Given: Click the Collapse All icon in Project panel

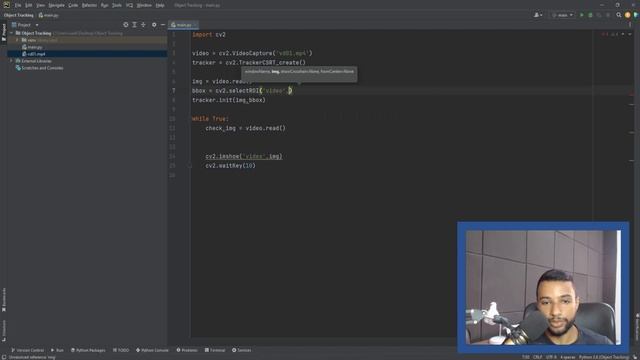Looking at the screenshot, I should pos(143,25).
